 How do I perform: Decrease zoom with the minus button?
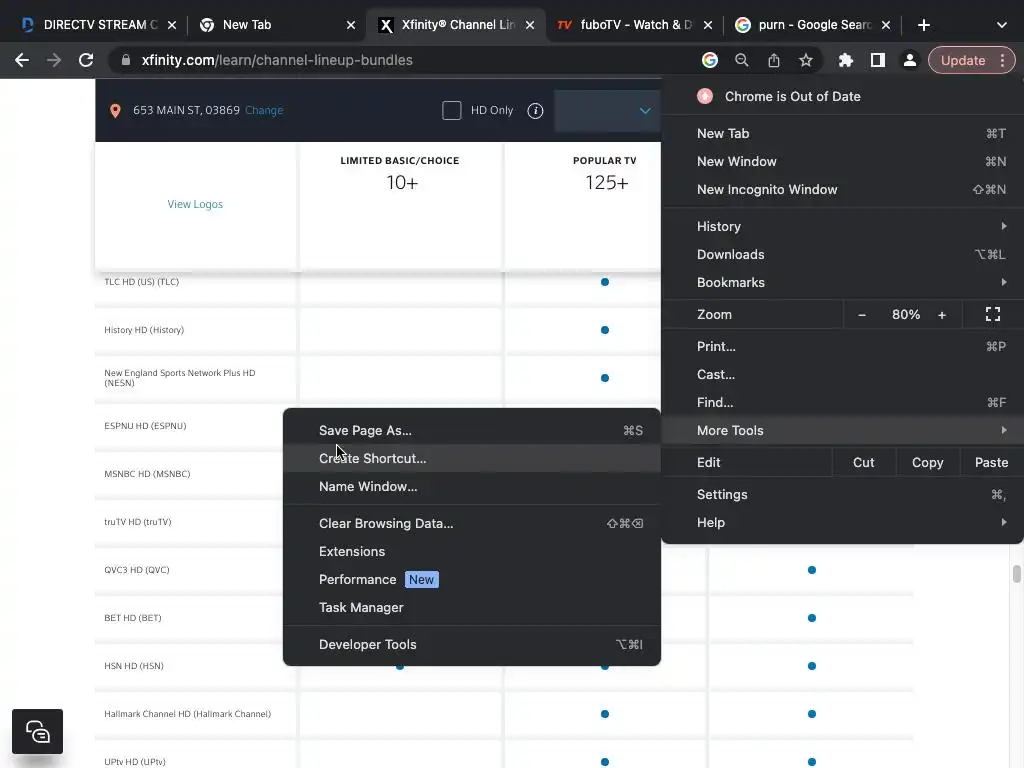coord(862,315)
